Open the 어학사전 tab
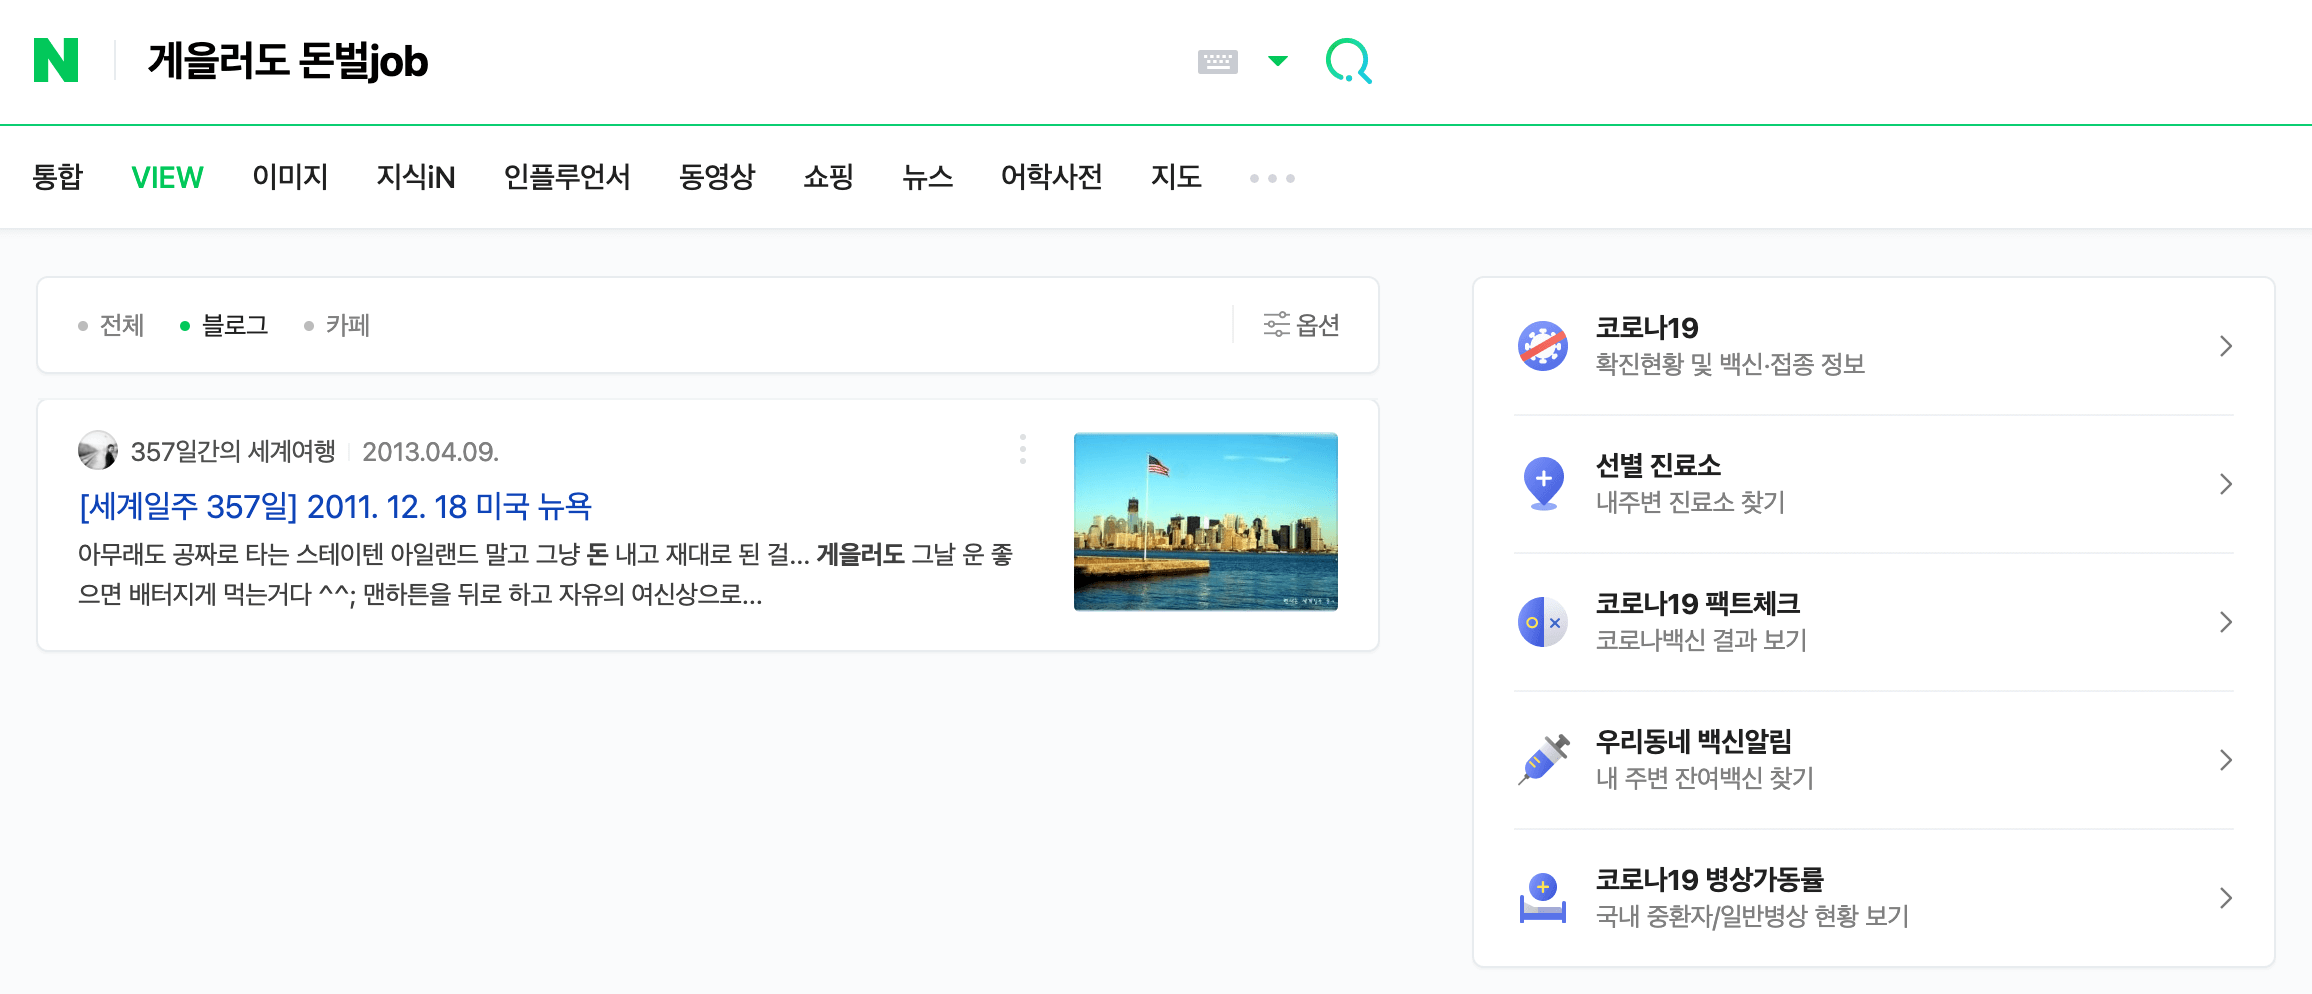Image resolution: width=2312 pixels, height=994 pixels. coord(1051,177)
